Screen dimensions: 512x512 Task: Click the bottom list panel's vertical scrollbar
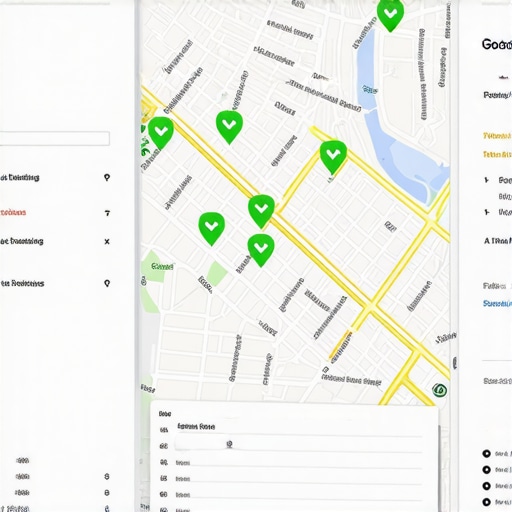click(x=439, y=468)
